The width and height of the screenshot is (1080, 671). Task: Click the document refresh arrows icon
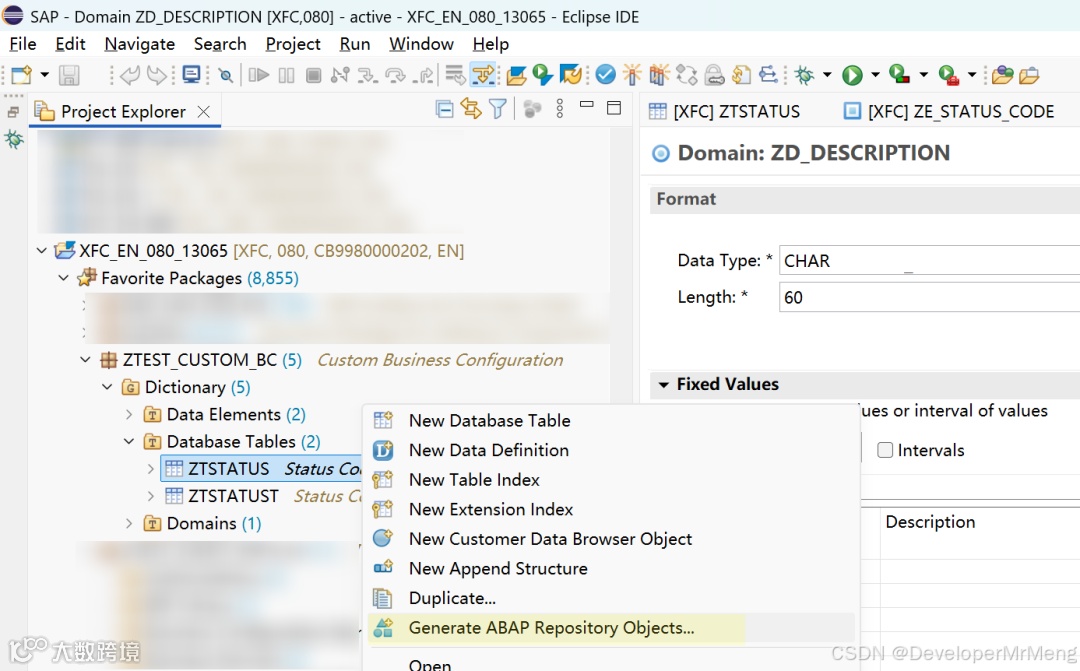(741, 74)
